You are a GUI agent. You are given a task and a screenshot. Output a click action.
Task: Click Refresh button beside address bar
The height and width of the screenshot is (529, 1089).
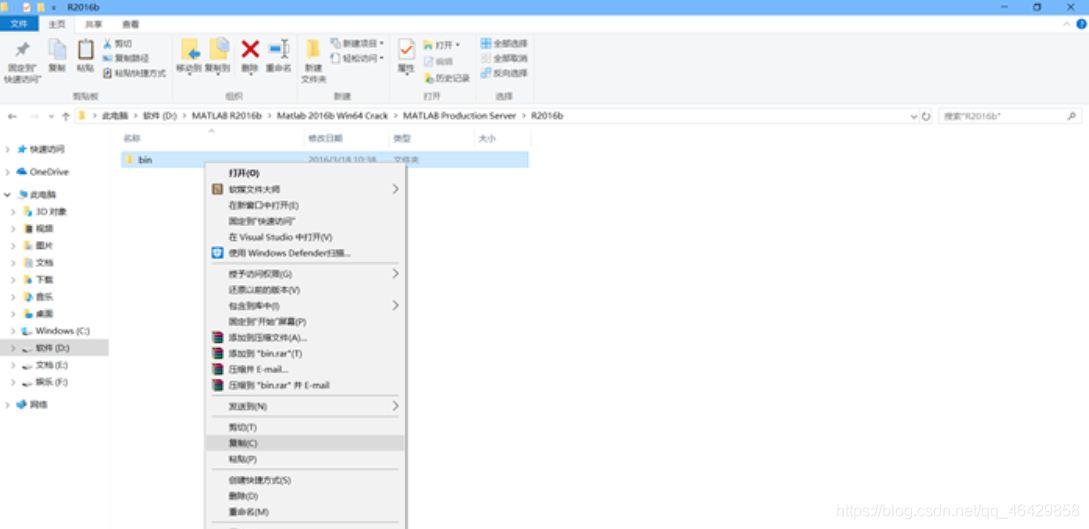pos(926,117)
